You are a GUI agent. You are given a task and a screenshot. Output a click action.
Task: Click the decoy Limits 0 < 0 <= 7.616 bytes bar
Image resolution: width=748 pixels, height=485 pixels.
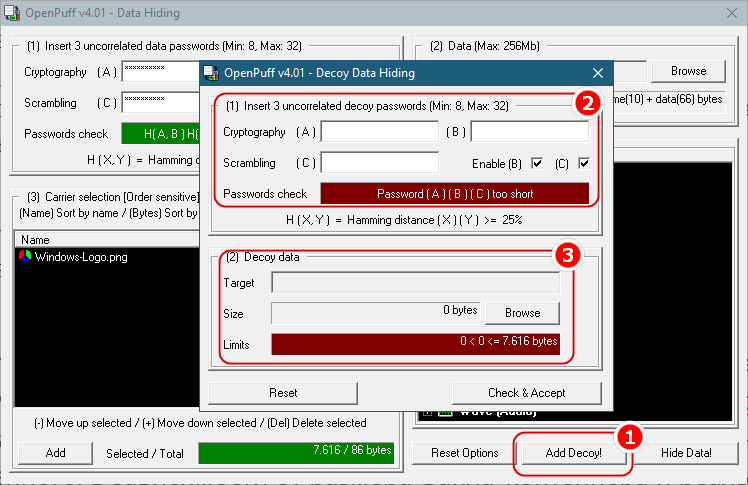click(x=416, y=344)
